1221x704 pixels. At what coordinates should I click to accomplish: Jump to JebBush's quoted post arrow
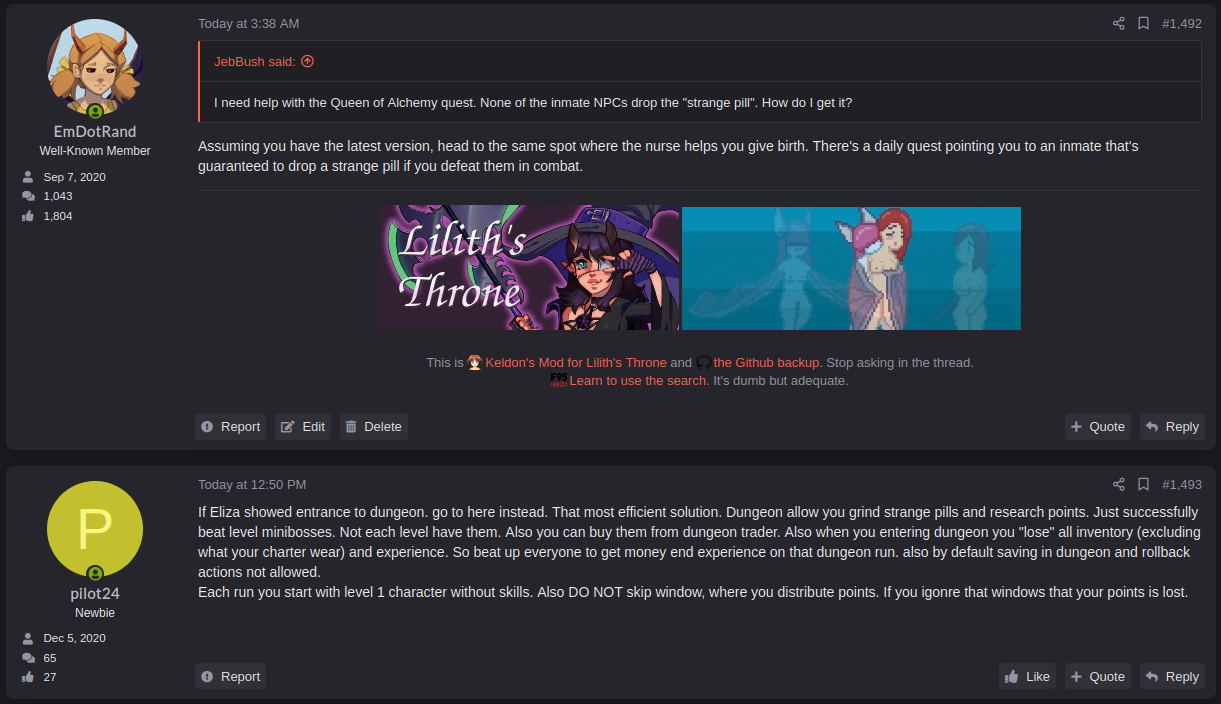(307, 61)
